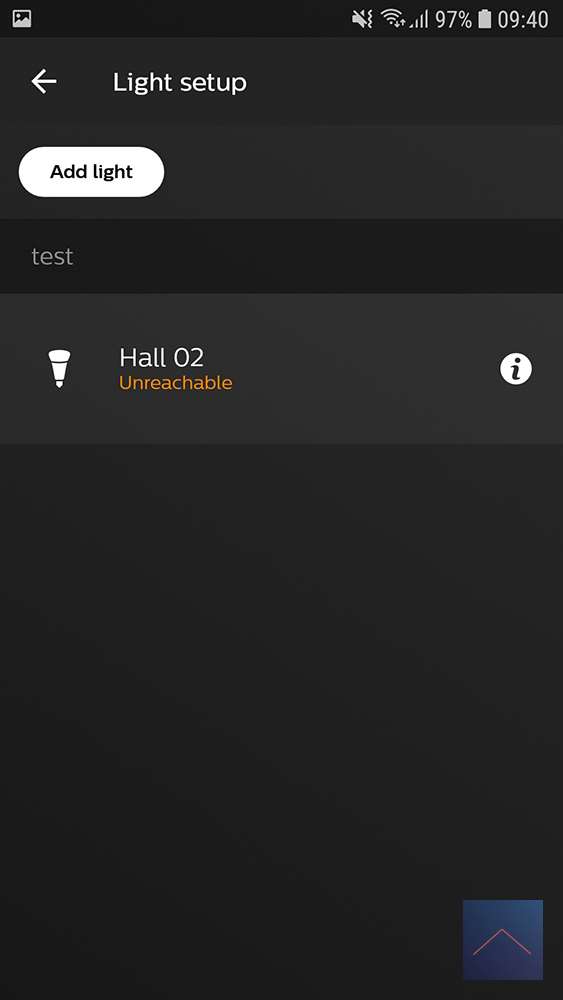This screenshot has width=563, height=1000.
Task: Select the test room header
Action: [281, 256]
